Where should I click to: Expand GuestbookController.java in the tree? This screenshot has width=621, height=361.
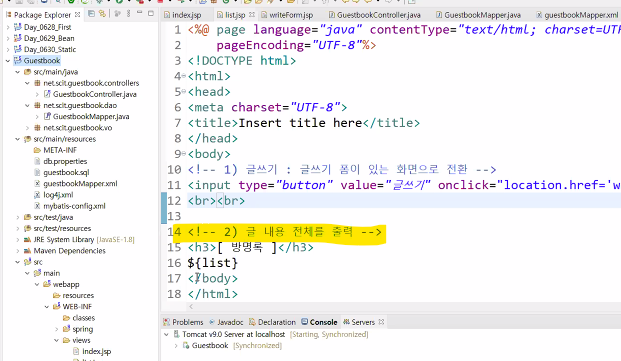click(37, 94)
